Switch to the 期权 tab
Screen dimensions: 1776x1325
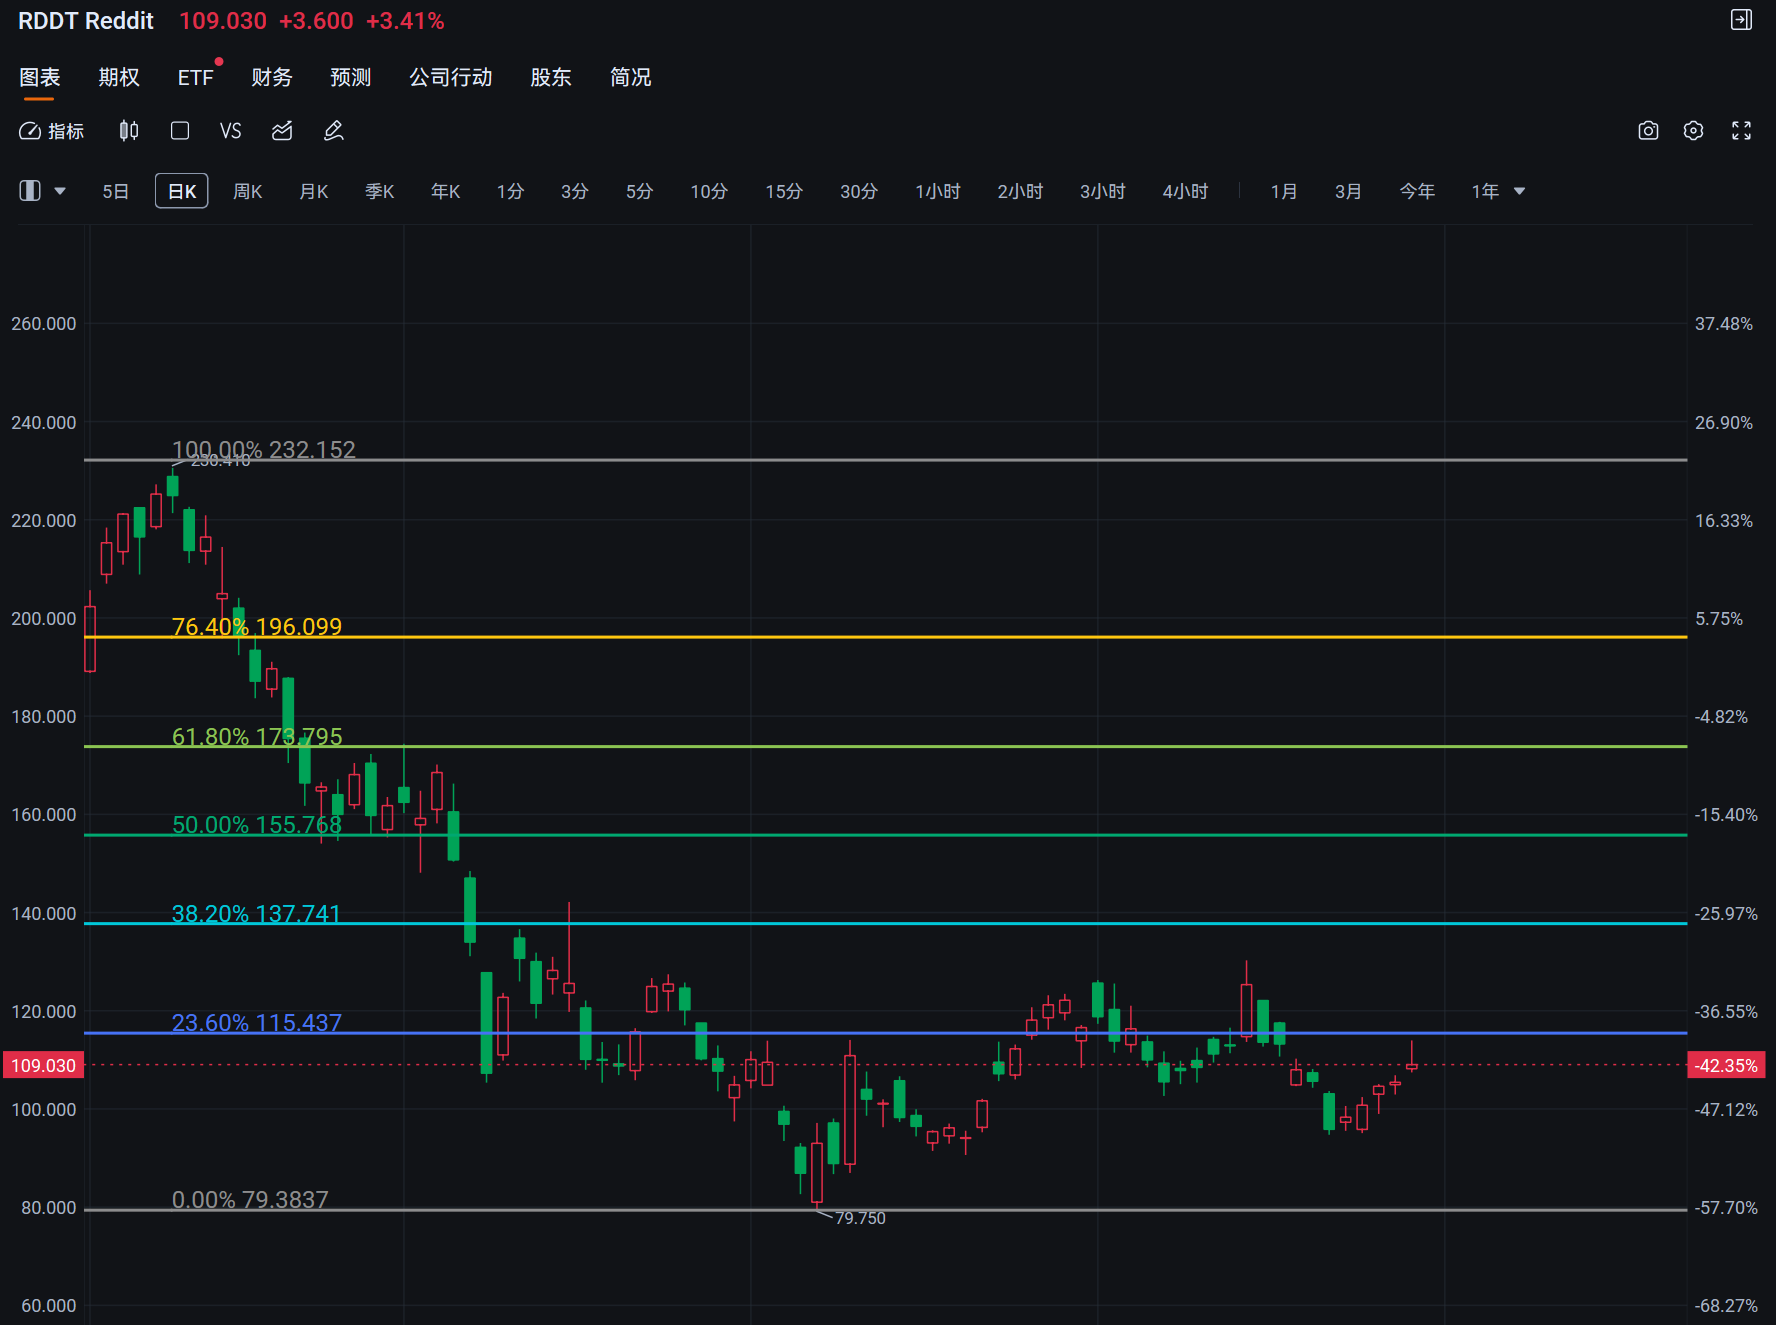pyautogui.click(x=119, y=77)
